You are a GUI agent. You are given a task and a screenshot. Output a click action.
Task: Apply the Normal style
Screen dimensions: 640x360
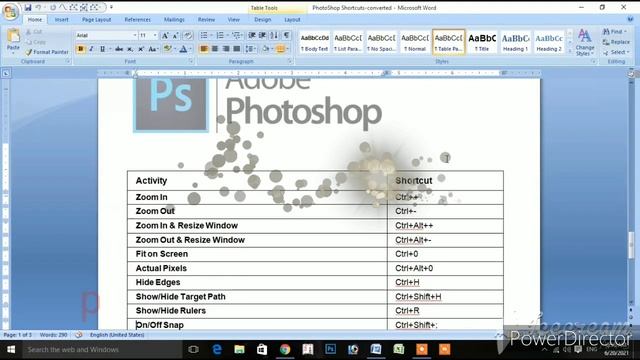click(x=415, y=42)
